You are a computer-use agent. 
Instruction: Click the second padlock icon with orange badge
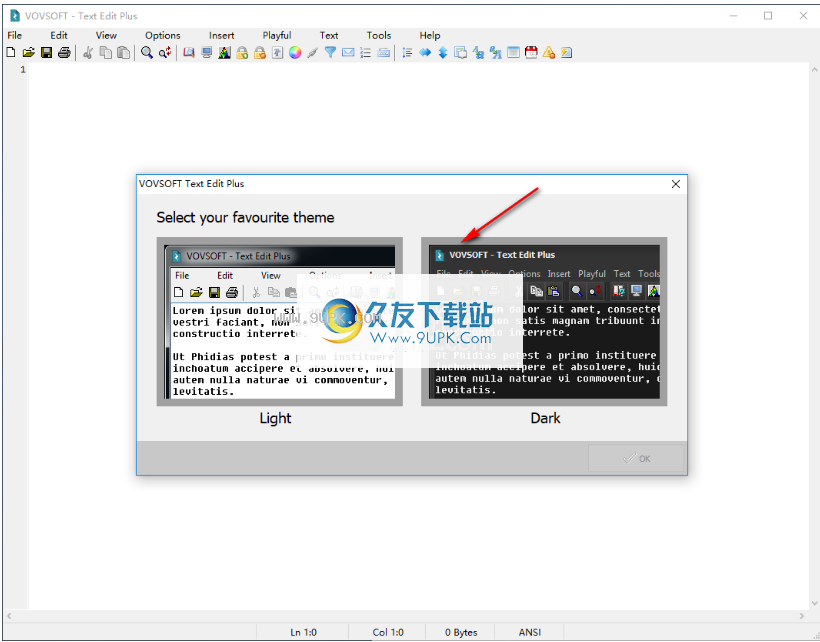tap(260, 52)
